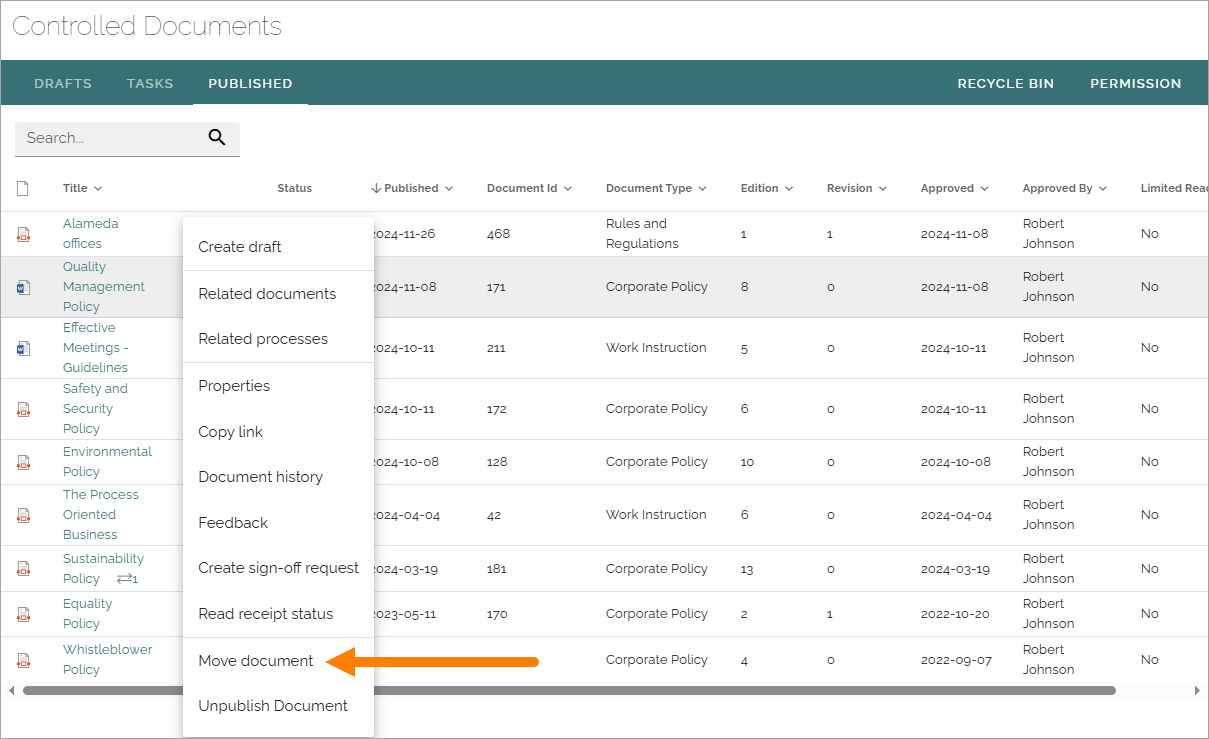Viewport: 1209px width, 739px height.
Task: Choose Move document menu entry
Action: tap(278, 661)
